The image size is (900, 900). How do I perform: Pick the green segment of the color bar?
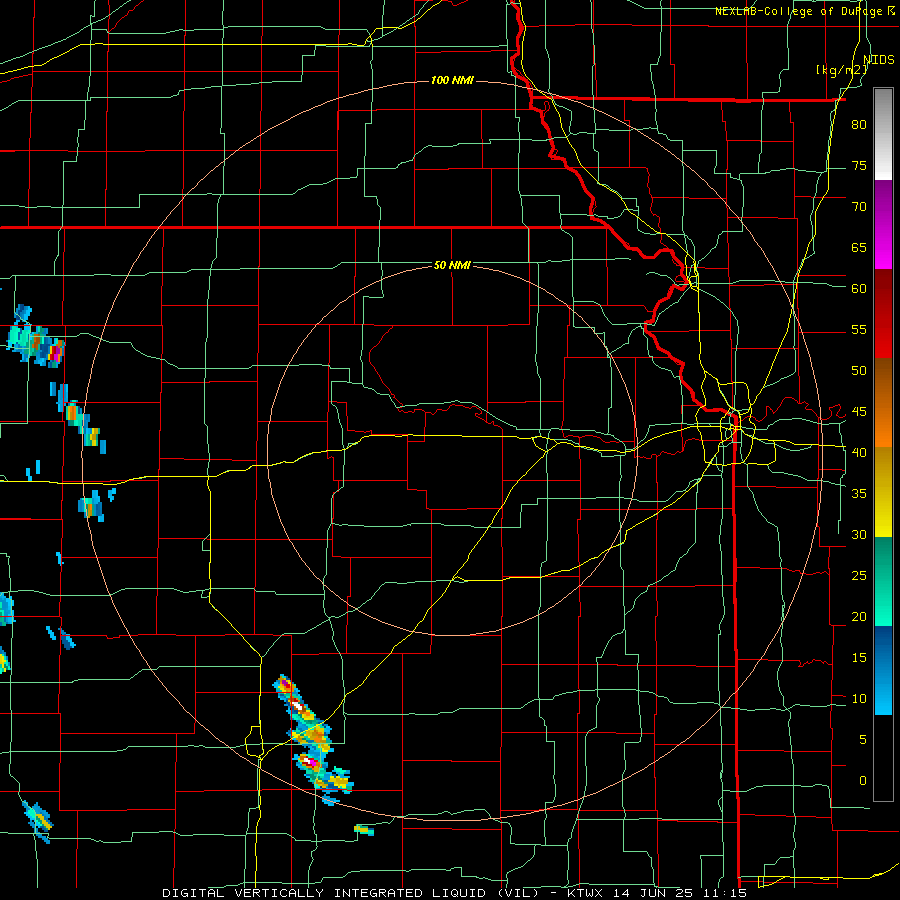click(883, 581)
